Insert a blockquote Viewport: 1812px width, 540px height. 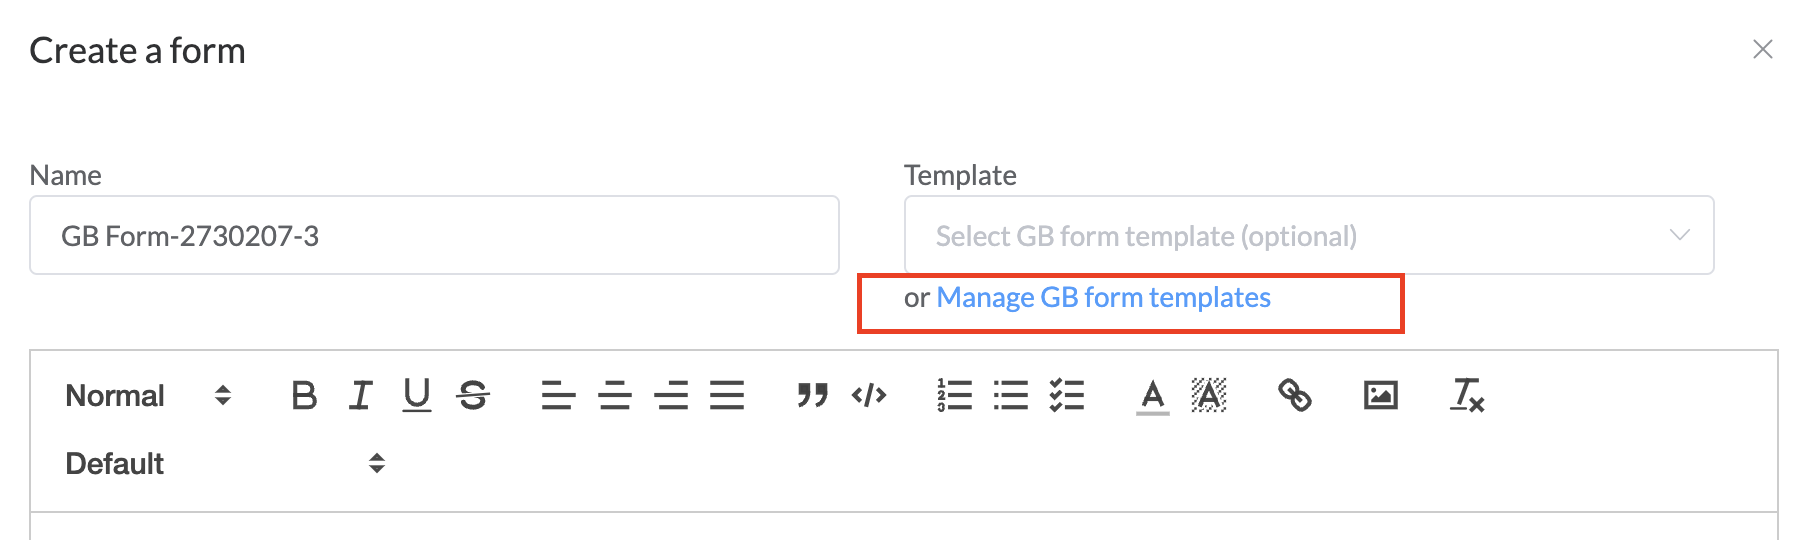pos(812,396)
